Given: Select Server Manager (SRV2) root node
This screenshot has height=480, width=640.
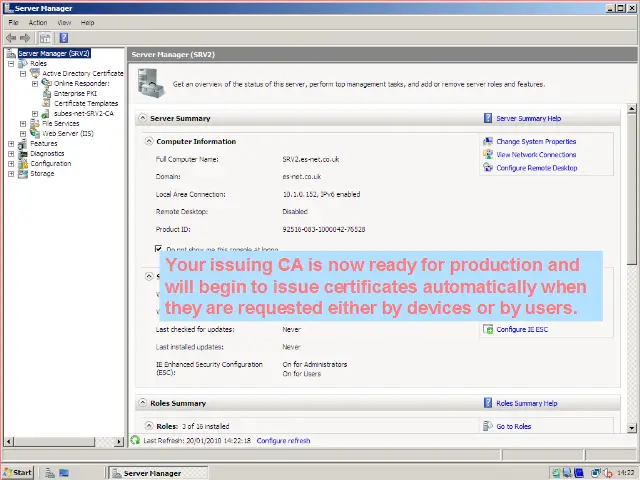Looking at the screenshot, I should click(53, 53).
